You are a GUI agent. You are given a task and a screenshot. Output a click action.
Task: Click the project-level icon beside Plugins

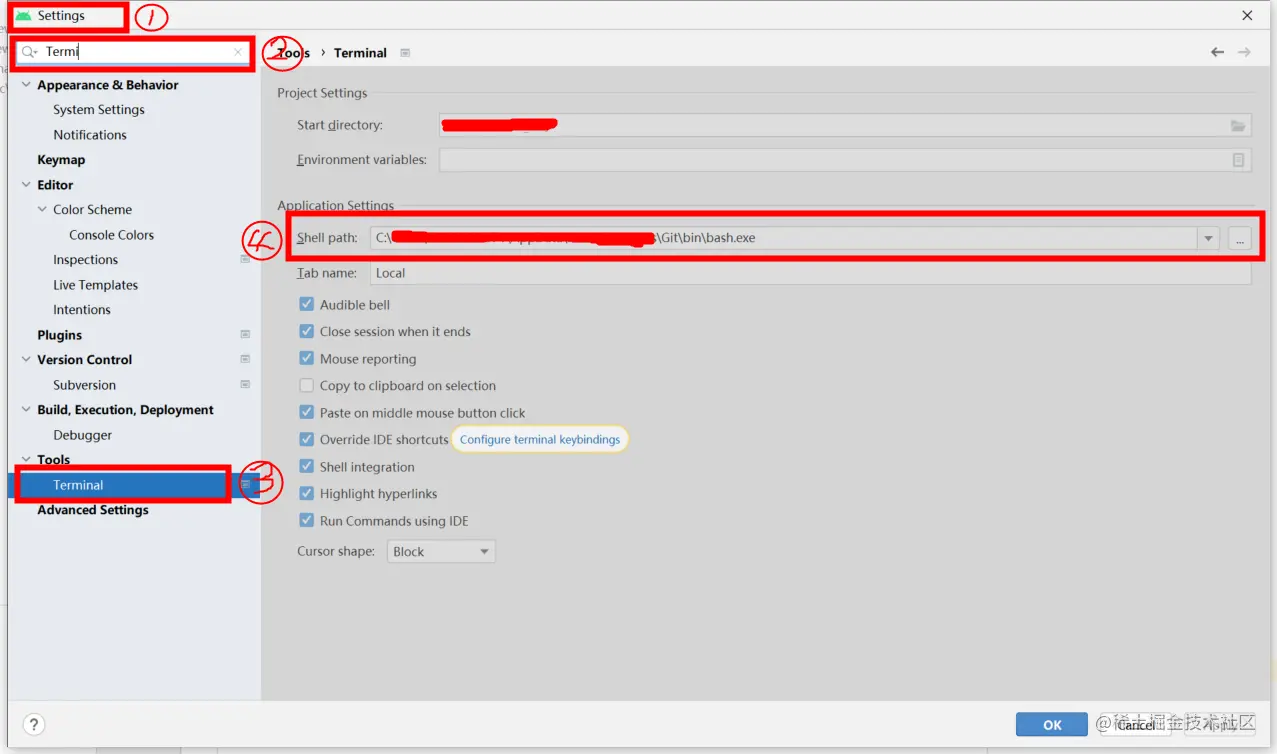[245, 335]
